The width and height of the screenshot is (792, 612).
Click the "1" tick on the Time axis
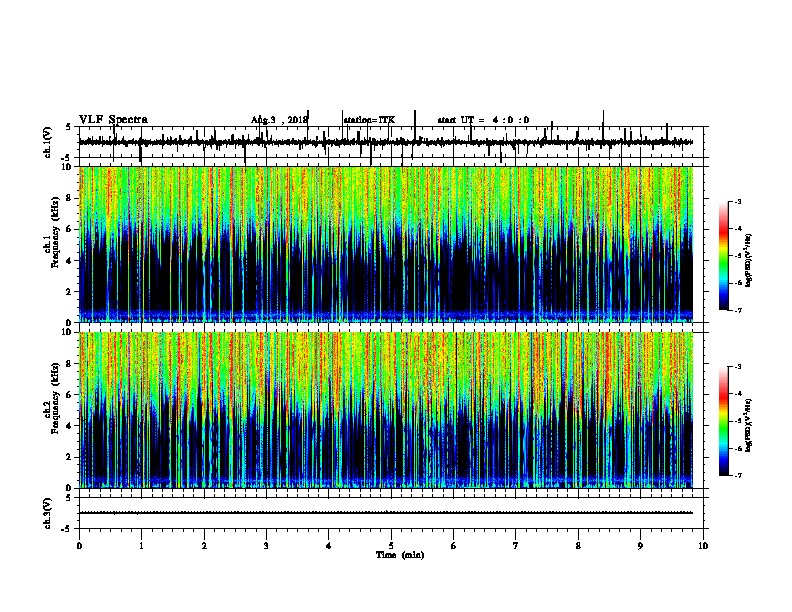[x=141, y=546]
